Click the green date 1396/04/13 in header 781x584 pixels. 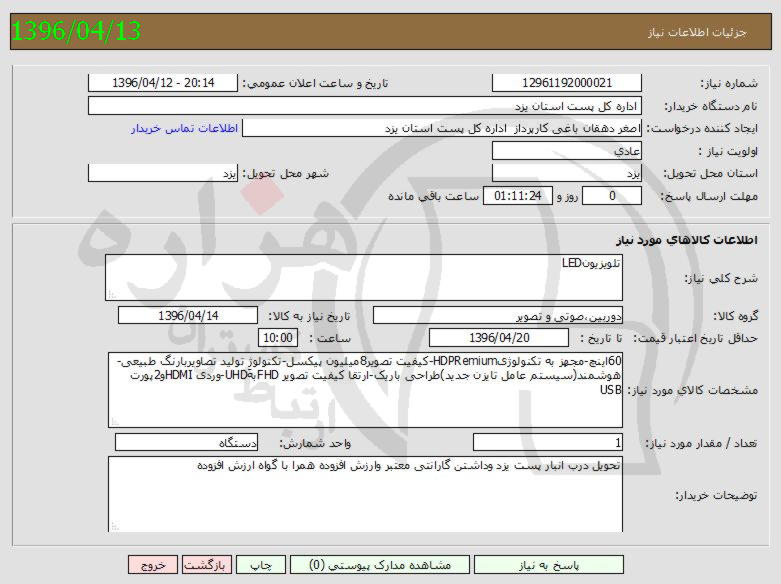coord(76,31)
